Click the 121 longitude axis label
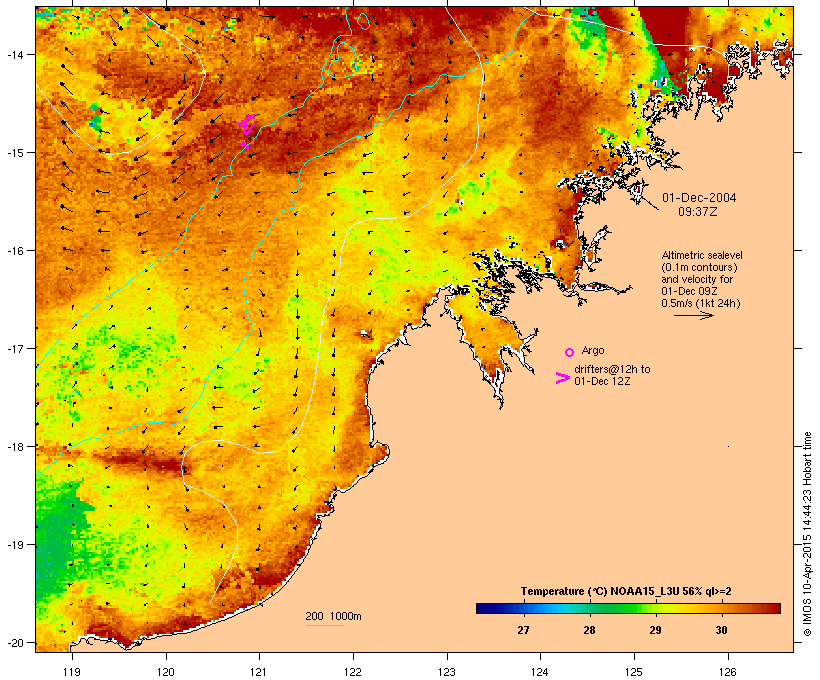820x680 pixels. point(259,672)
